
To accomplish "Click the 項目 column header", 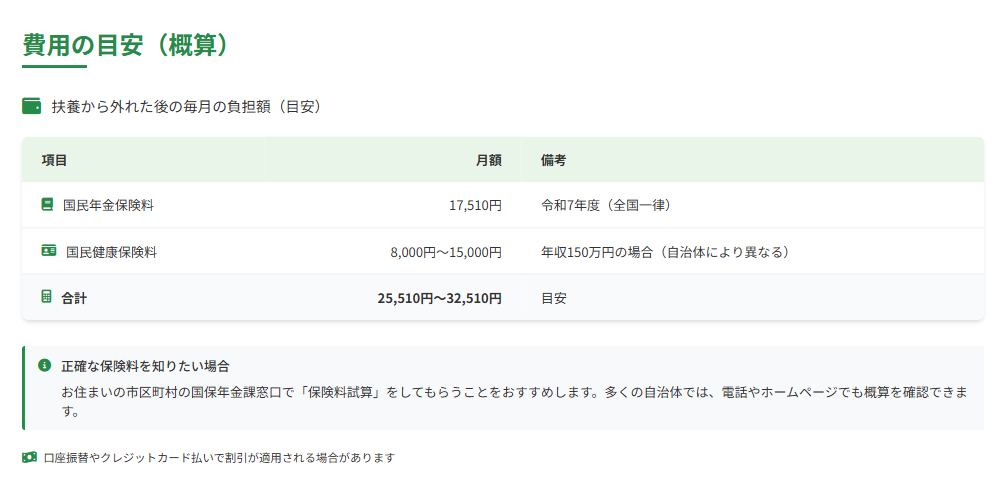I will (x=54, y=160).
